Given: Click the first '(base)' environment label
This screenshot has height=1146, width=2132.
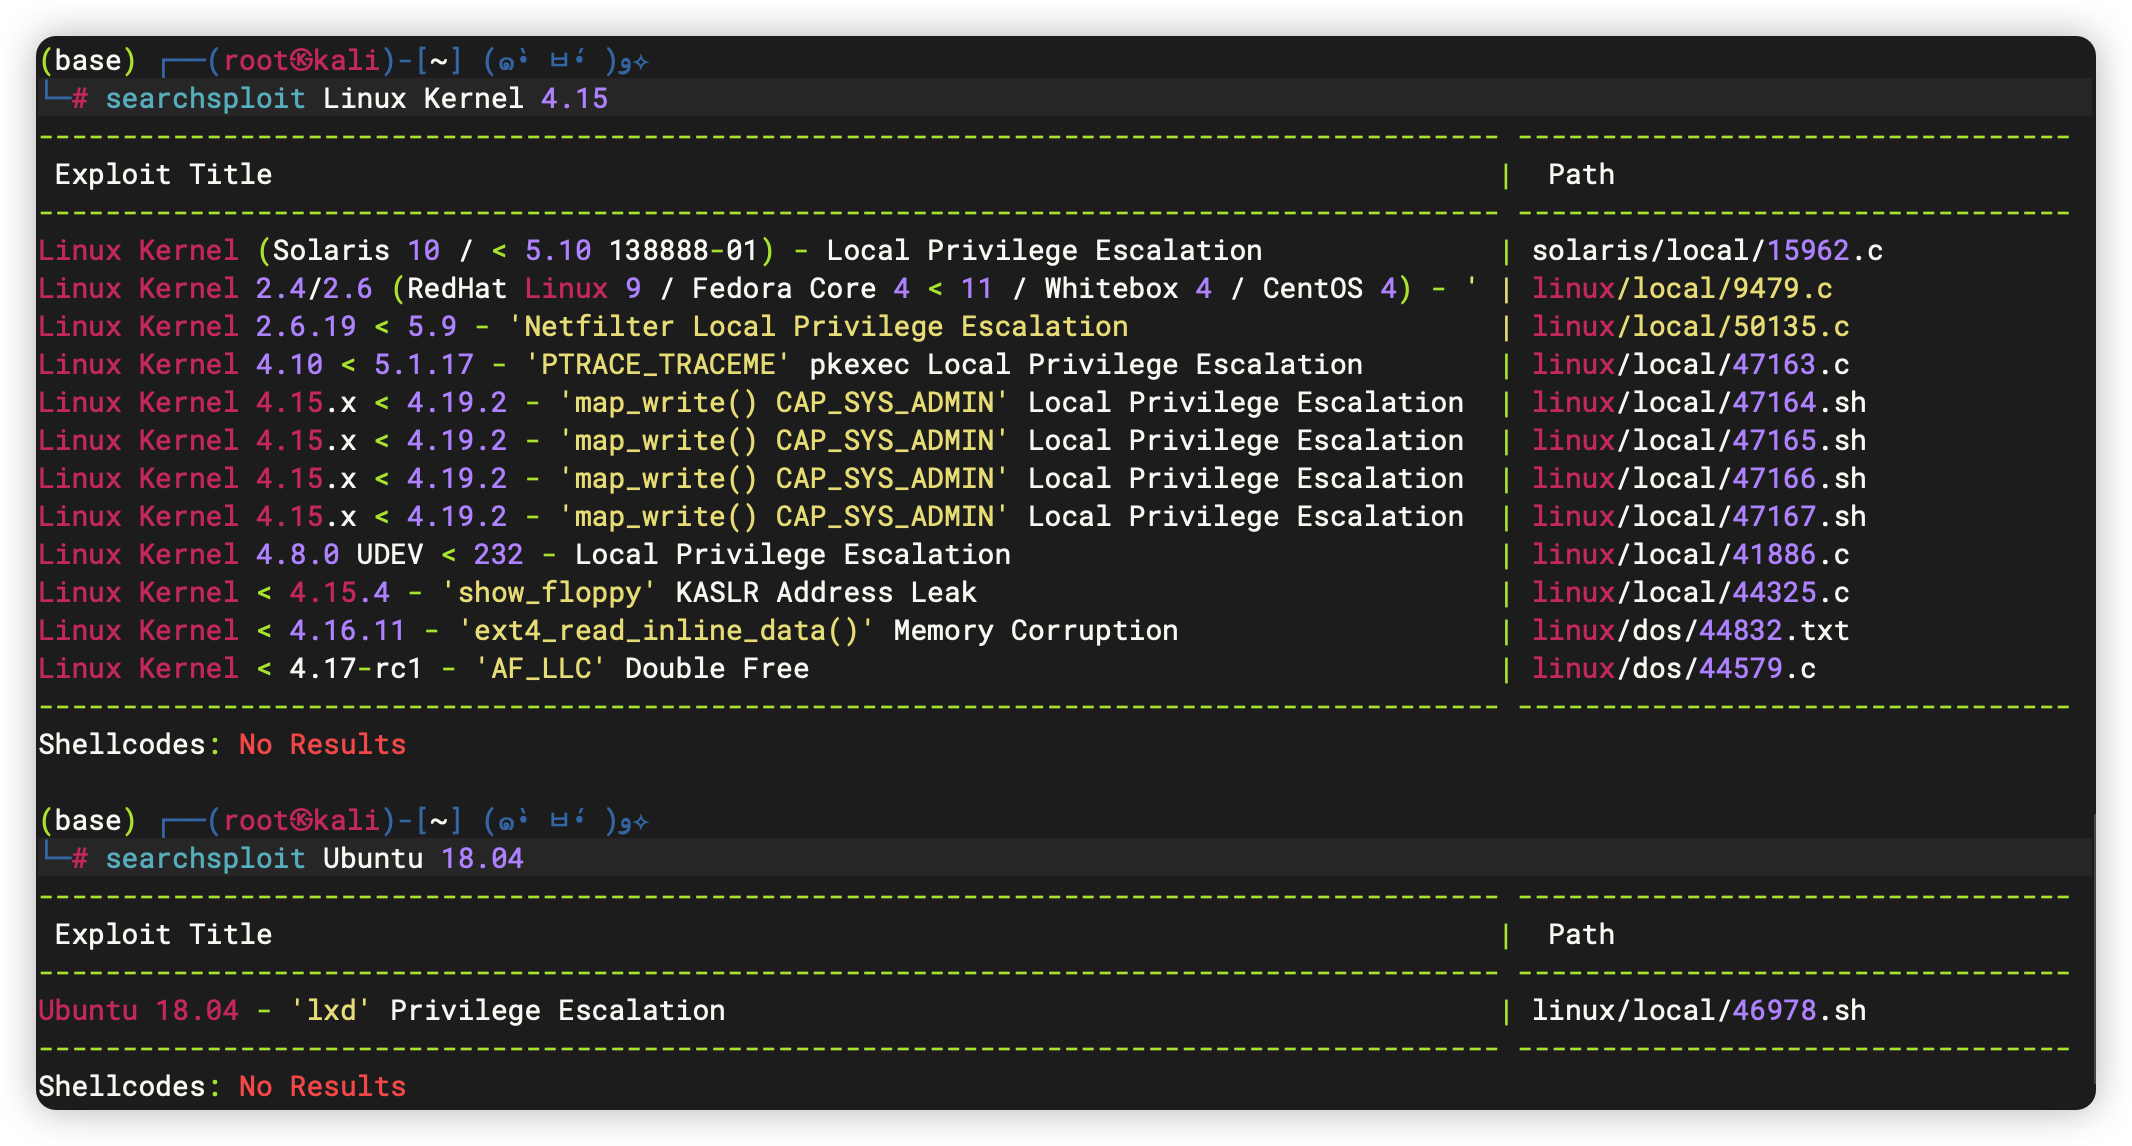Looking at the screenshot, I should (88, 60).
